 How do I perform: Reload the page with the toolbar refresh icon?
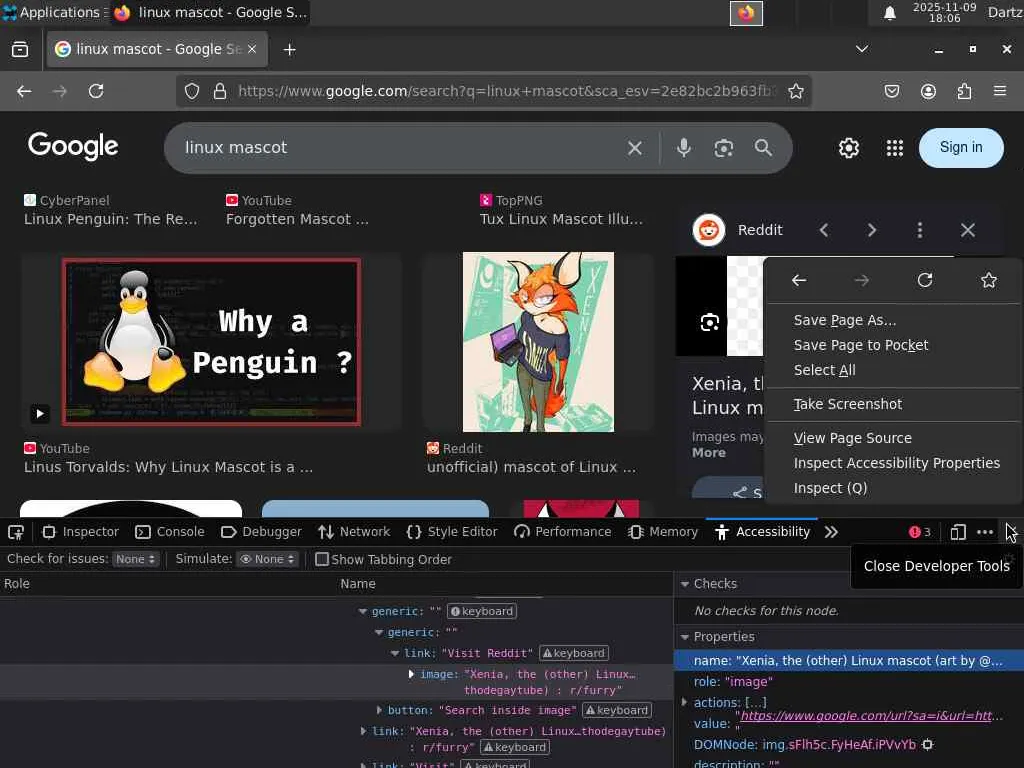(x=96, y=91)
